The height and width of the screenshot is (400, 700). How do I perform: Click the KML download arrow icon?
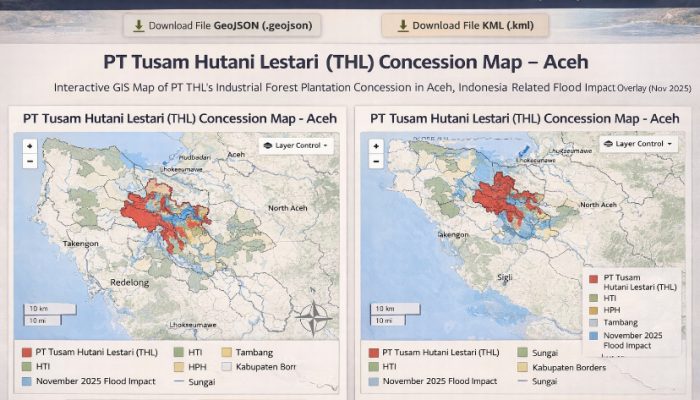(403, 26)
